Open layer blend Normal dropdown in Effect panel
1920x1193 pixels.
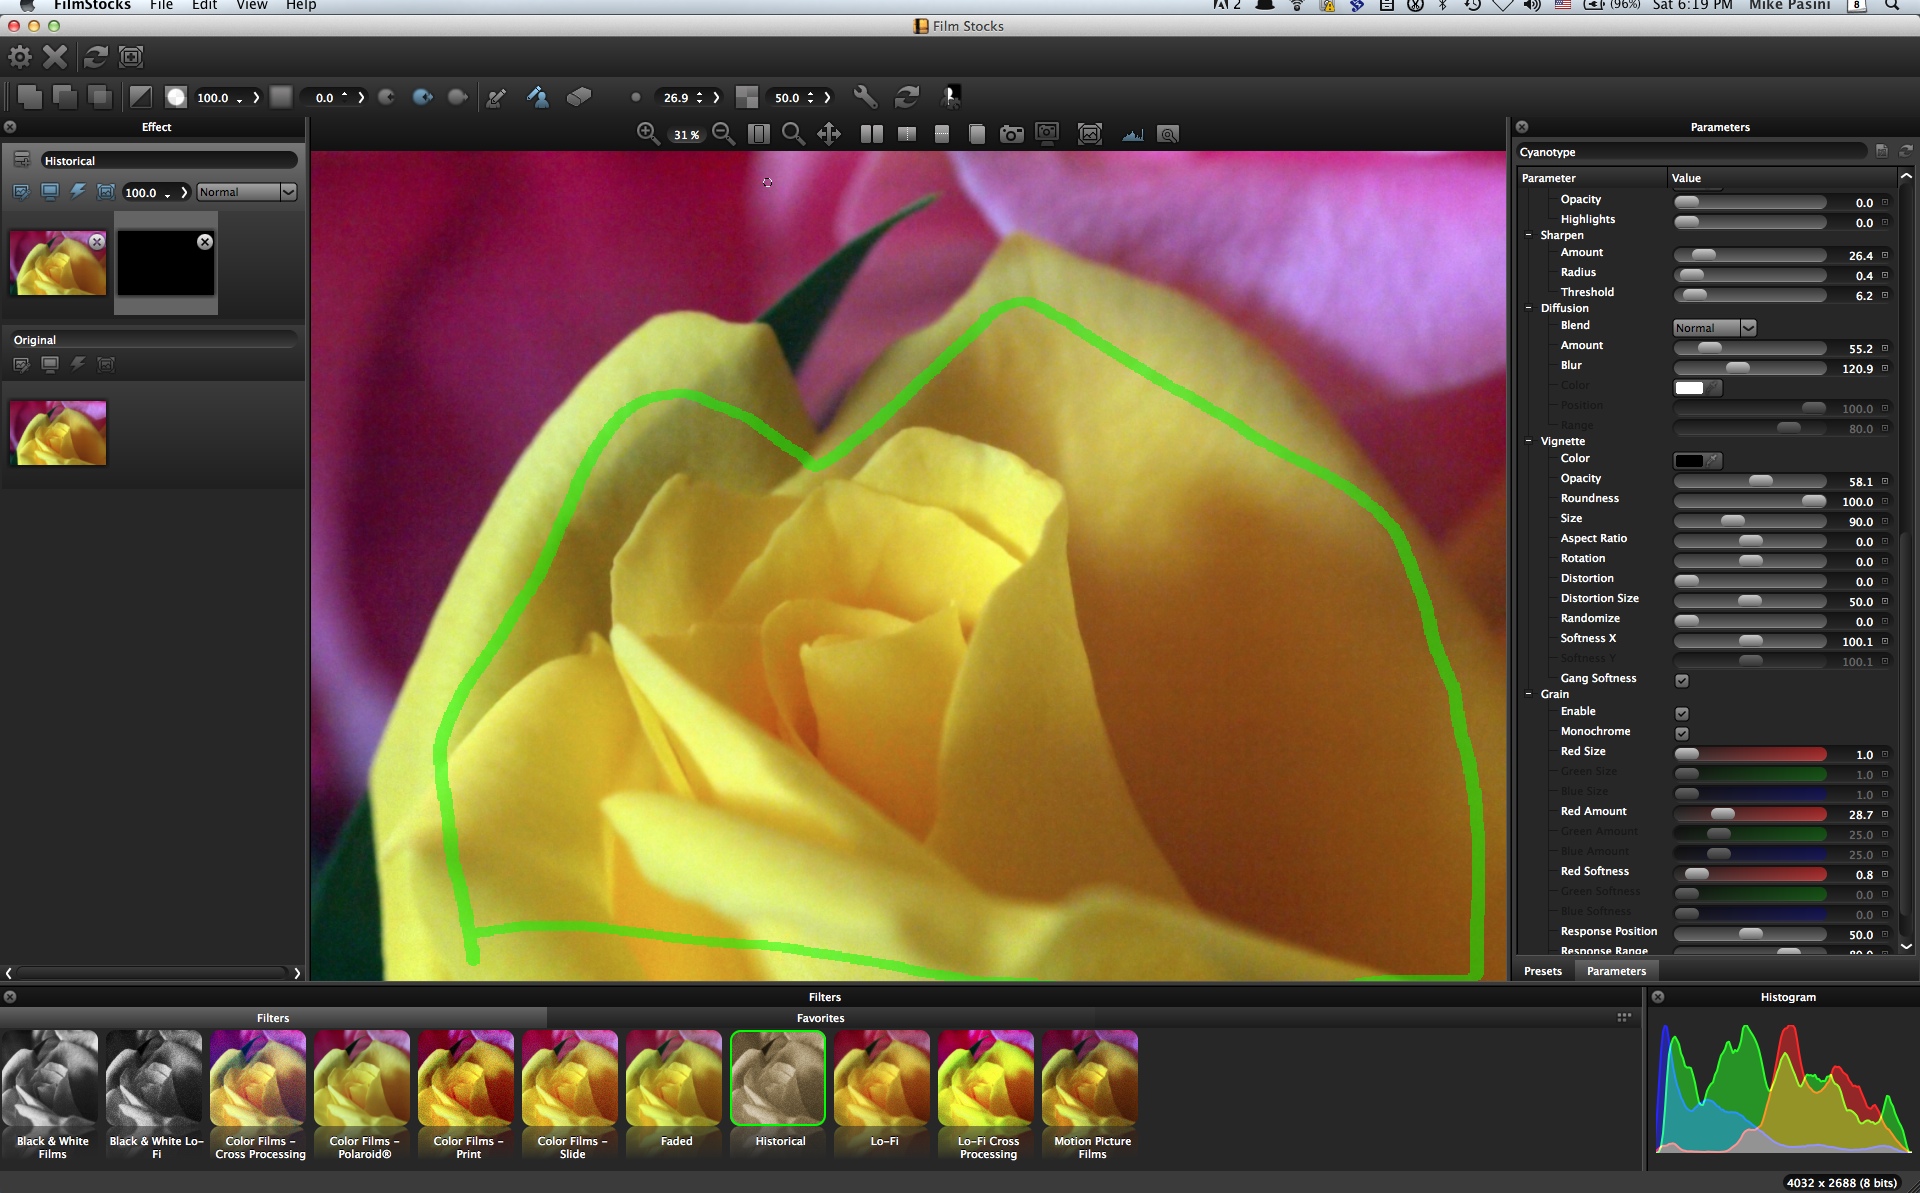(x=246, y=192)
